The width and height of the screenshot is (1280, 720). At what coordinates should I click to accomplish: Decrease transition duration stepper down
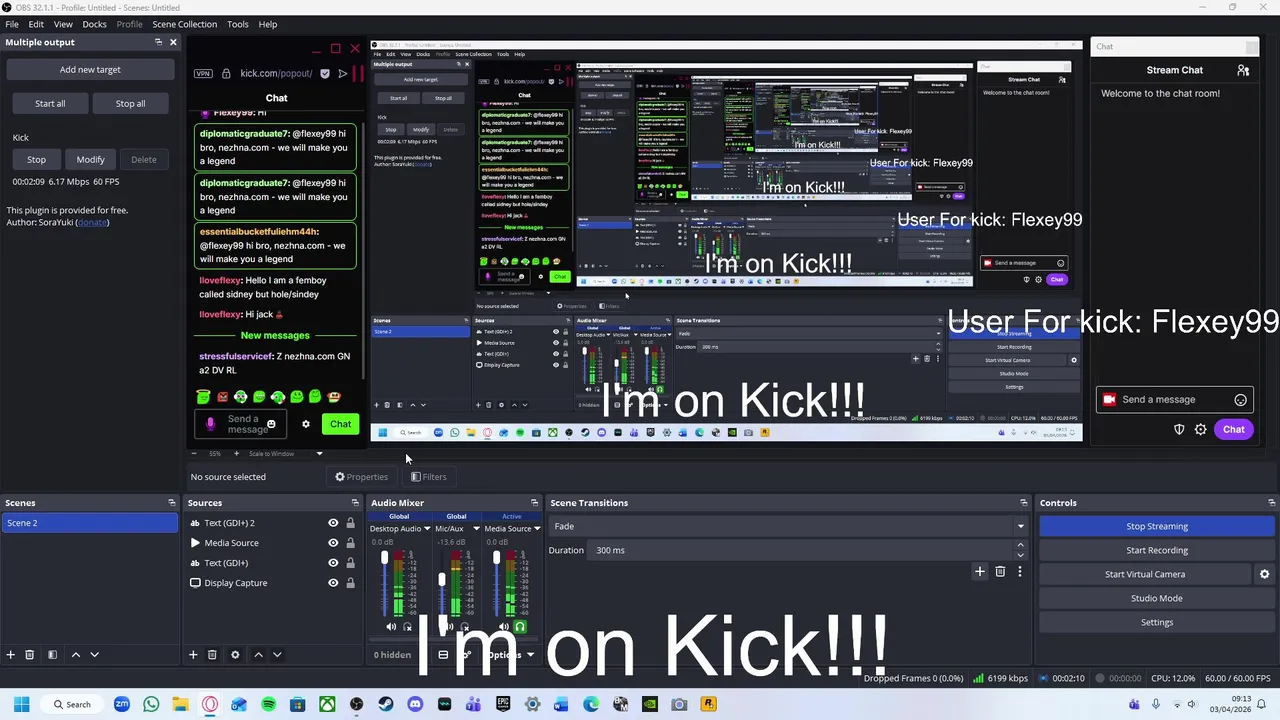click(x=1020, y=555)
